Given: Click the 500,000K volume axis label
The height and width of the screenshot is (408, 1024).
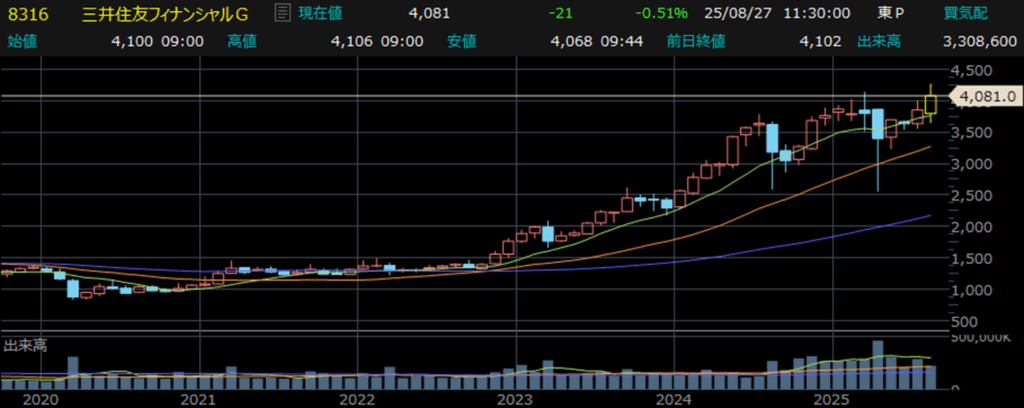Looking at the screenshot, I should point(982,340).
